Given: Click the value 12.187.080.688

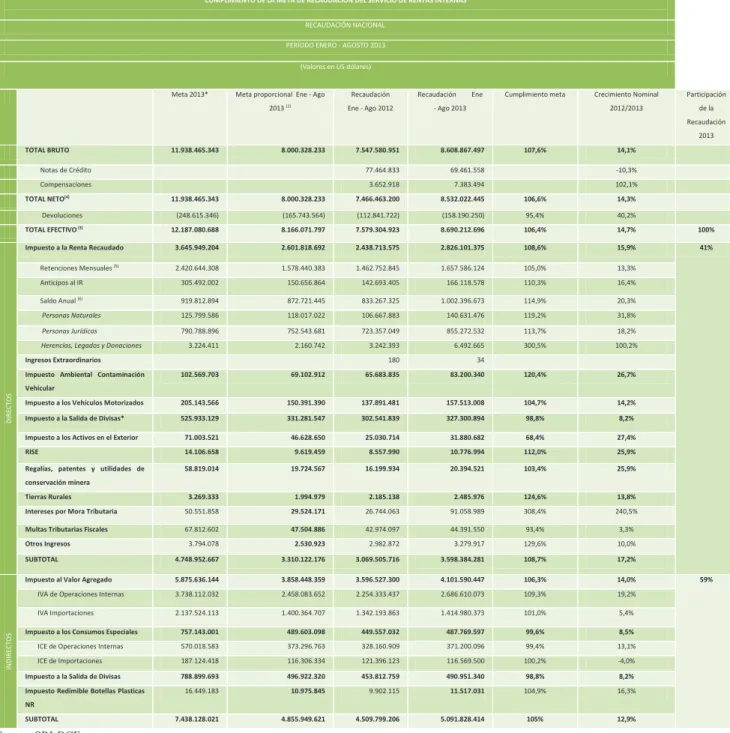Looking at the screenshot, I should 195,230.
